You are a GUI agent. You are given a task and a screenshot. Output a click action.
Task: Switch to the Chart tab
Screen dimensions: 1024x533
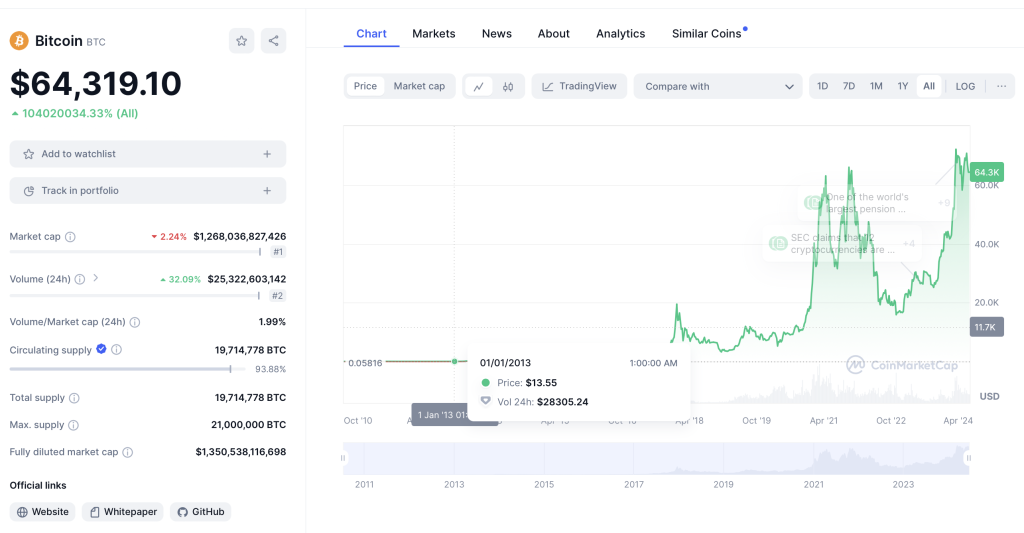[x=371, y=34]
